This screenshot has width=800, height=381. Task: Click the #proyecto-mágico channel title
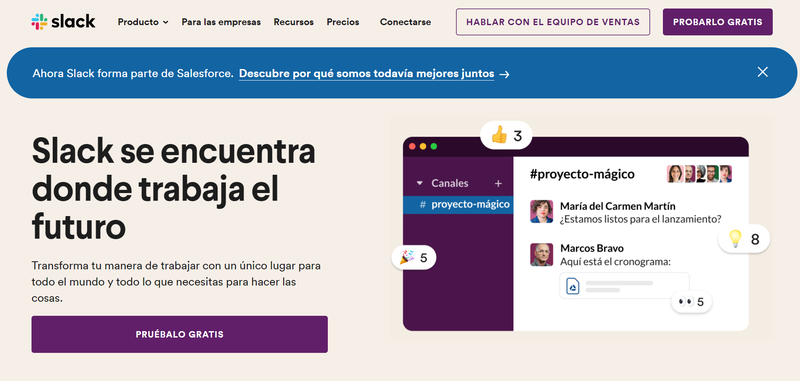point(582,174)
